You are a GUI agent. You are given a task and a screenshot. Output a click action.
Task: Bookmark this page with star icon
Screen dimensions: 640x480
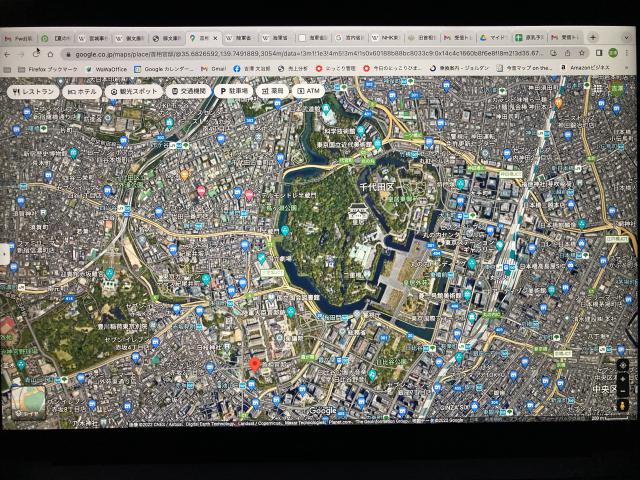(582, 53)
